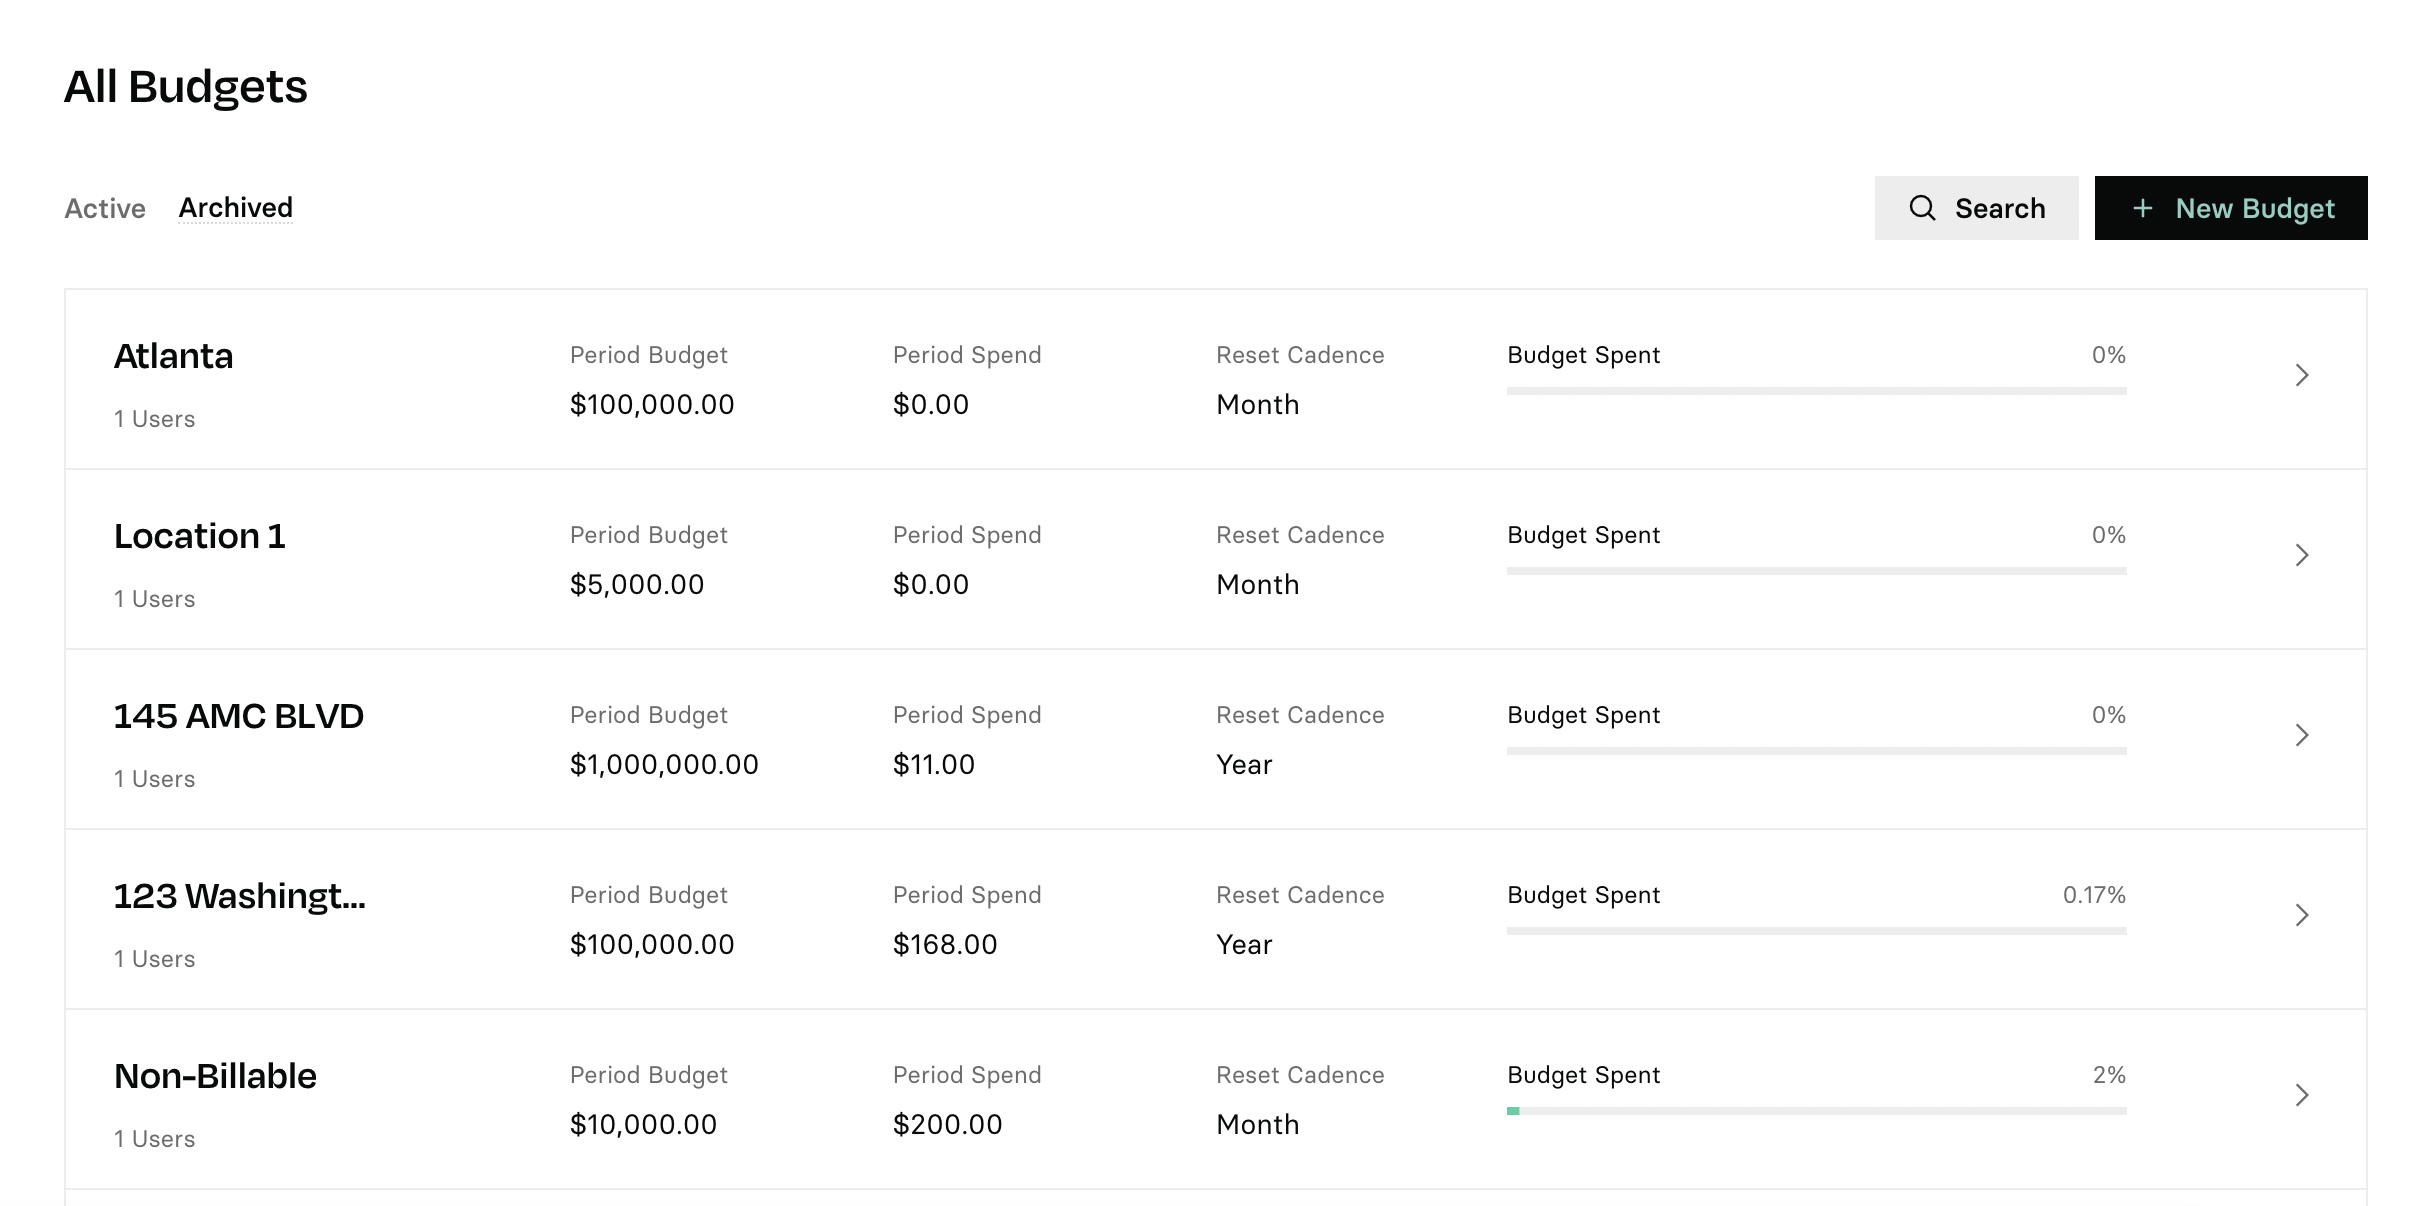2424x1206 pixels.
Task: Open Location 1 budget via right chevron
Action: (x=2302, y=555)
